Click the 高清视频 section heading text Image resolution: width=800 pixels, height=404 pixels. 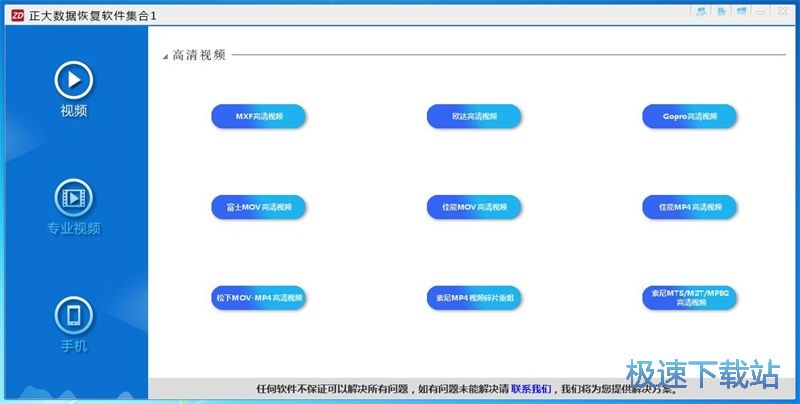pyautogui.click(x=199, y=55)
